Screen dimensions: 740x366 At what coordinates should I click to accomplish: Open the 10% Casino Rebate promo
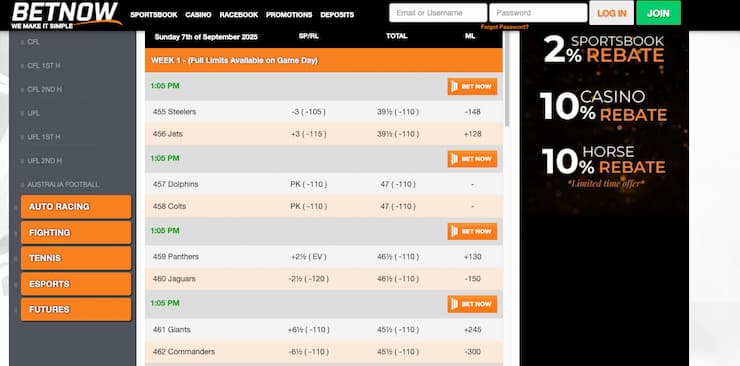pos(604,106)
